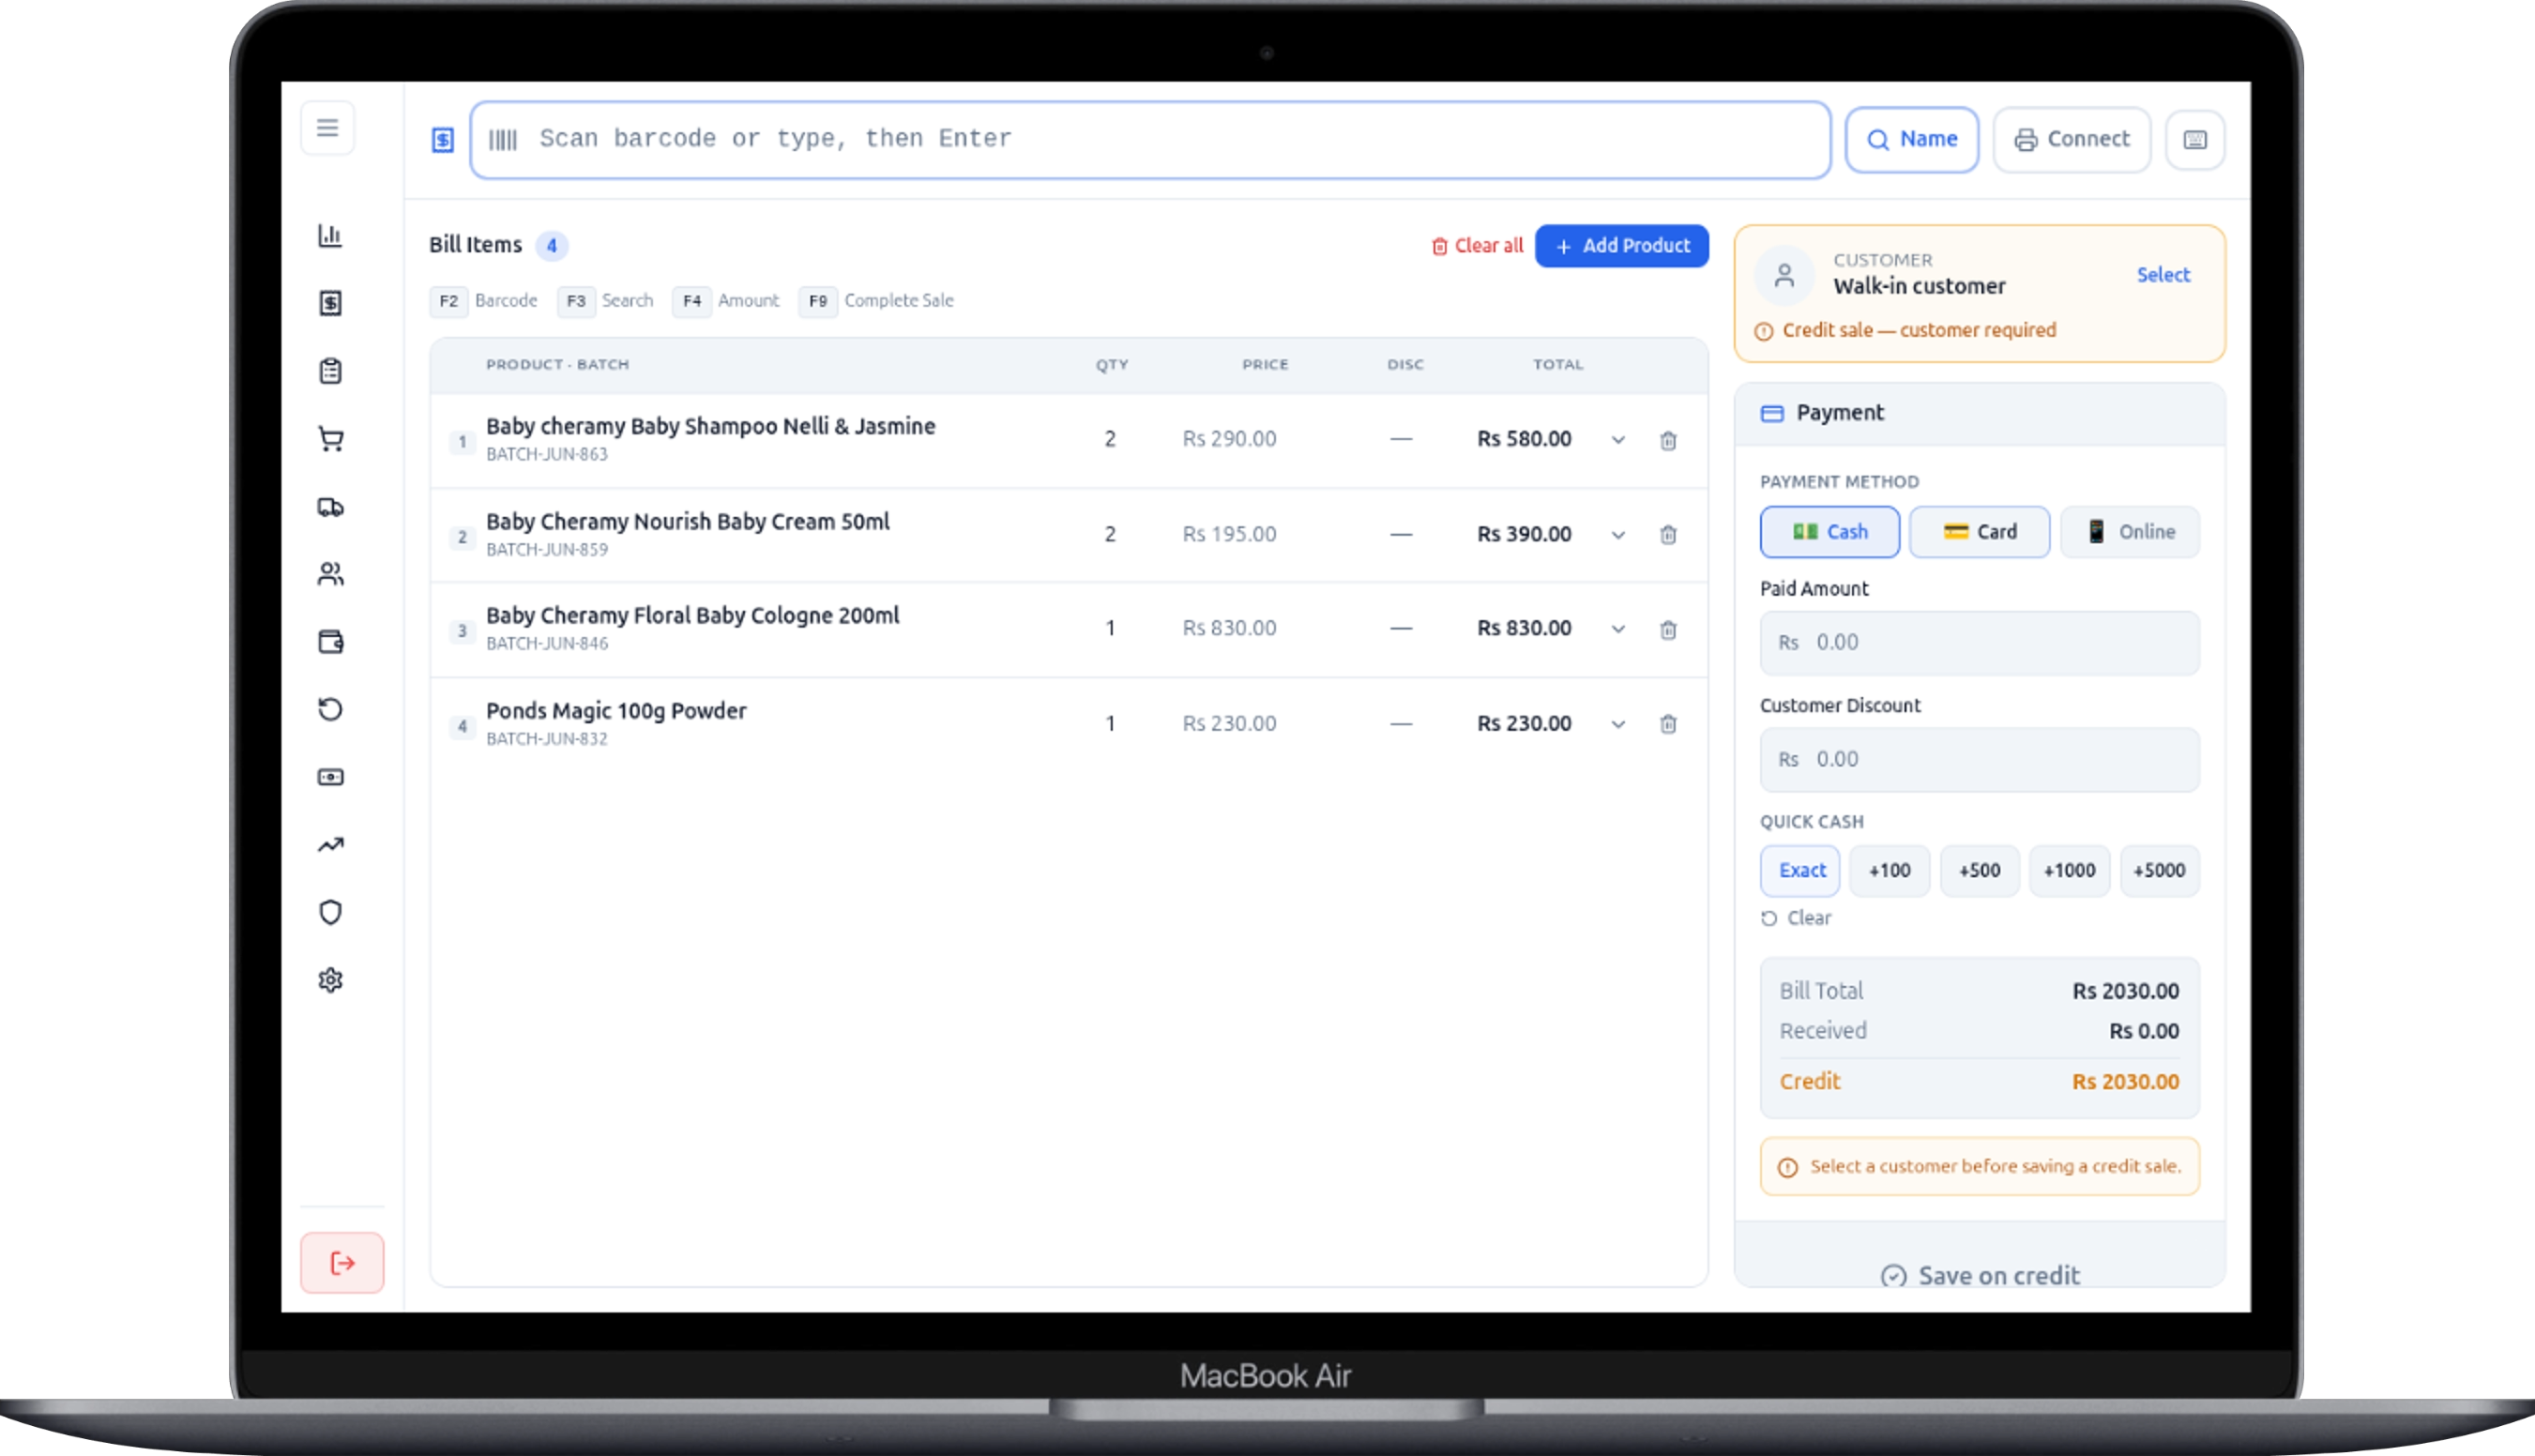2535x1456 pixels.
Task: Click the Connect printer button
Action: [2072, 140]
